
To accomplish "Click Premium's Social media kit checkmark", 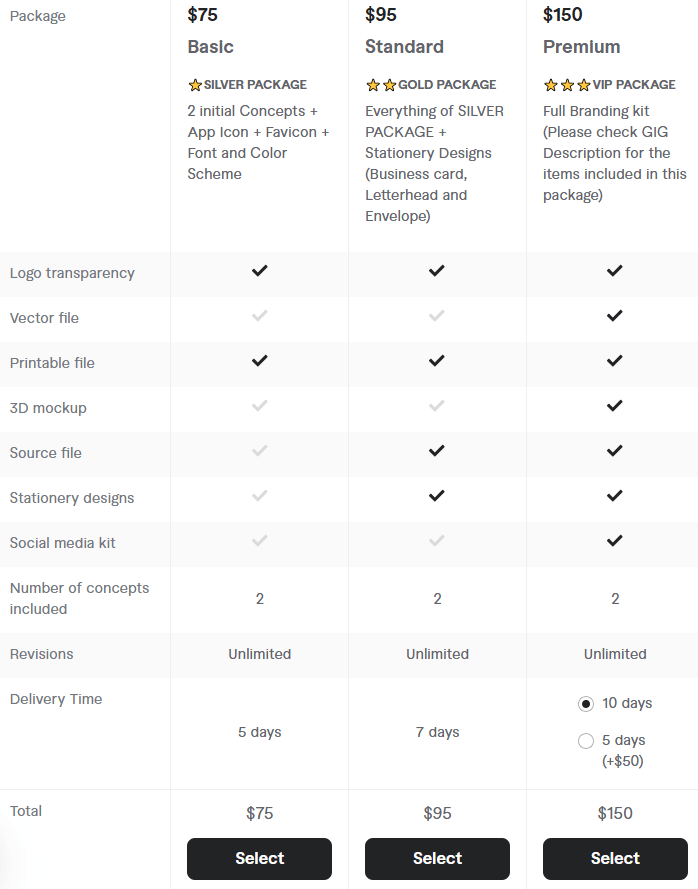I will click(x=615, y=541).
